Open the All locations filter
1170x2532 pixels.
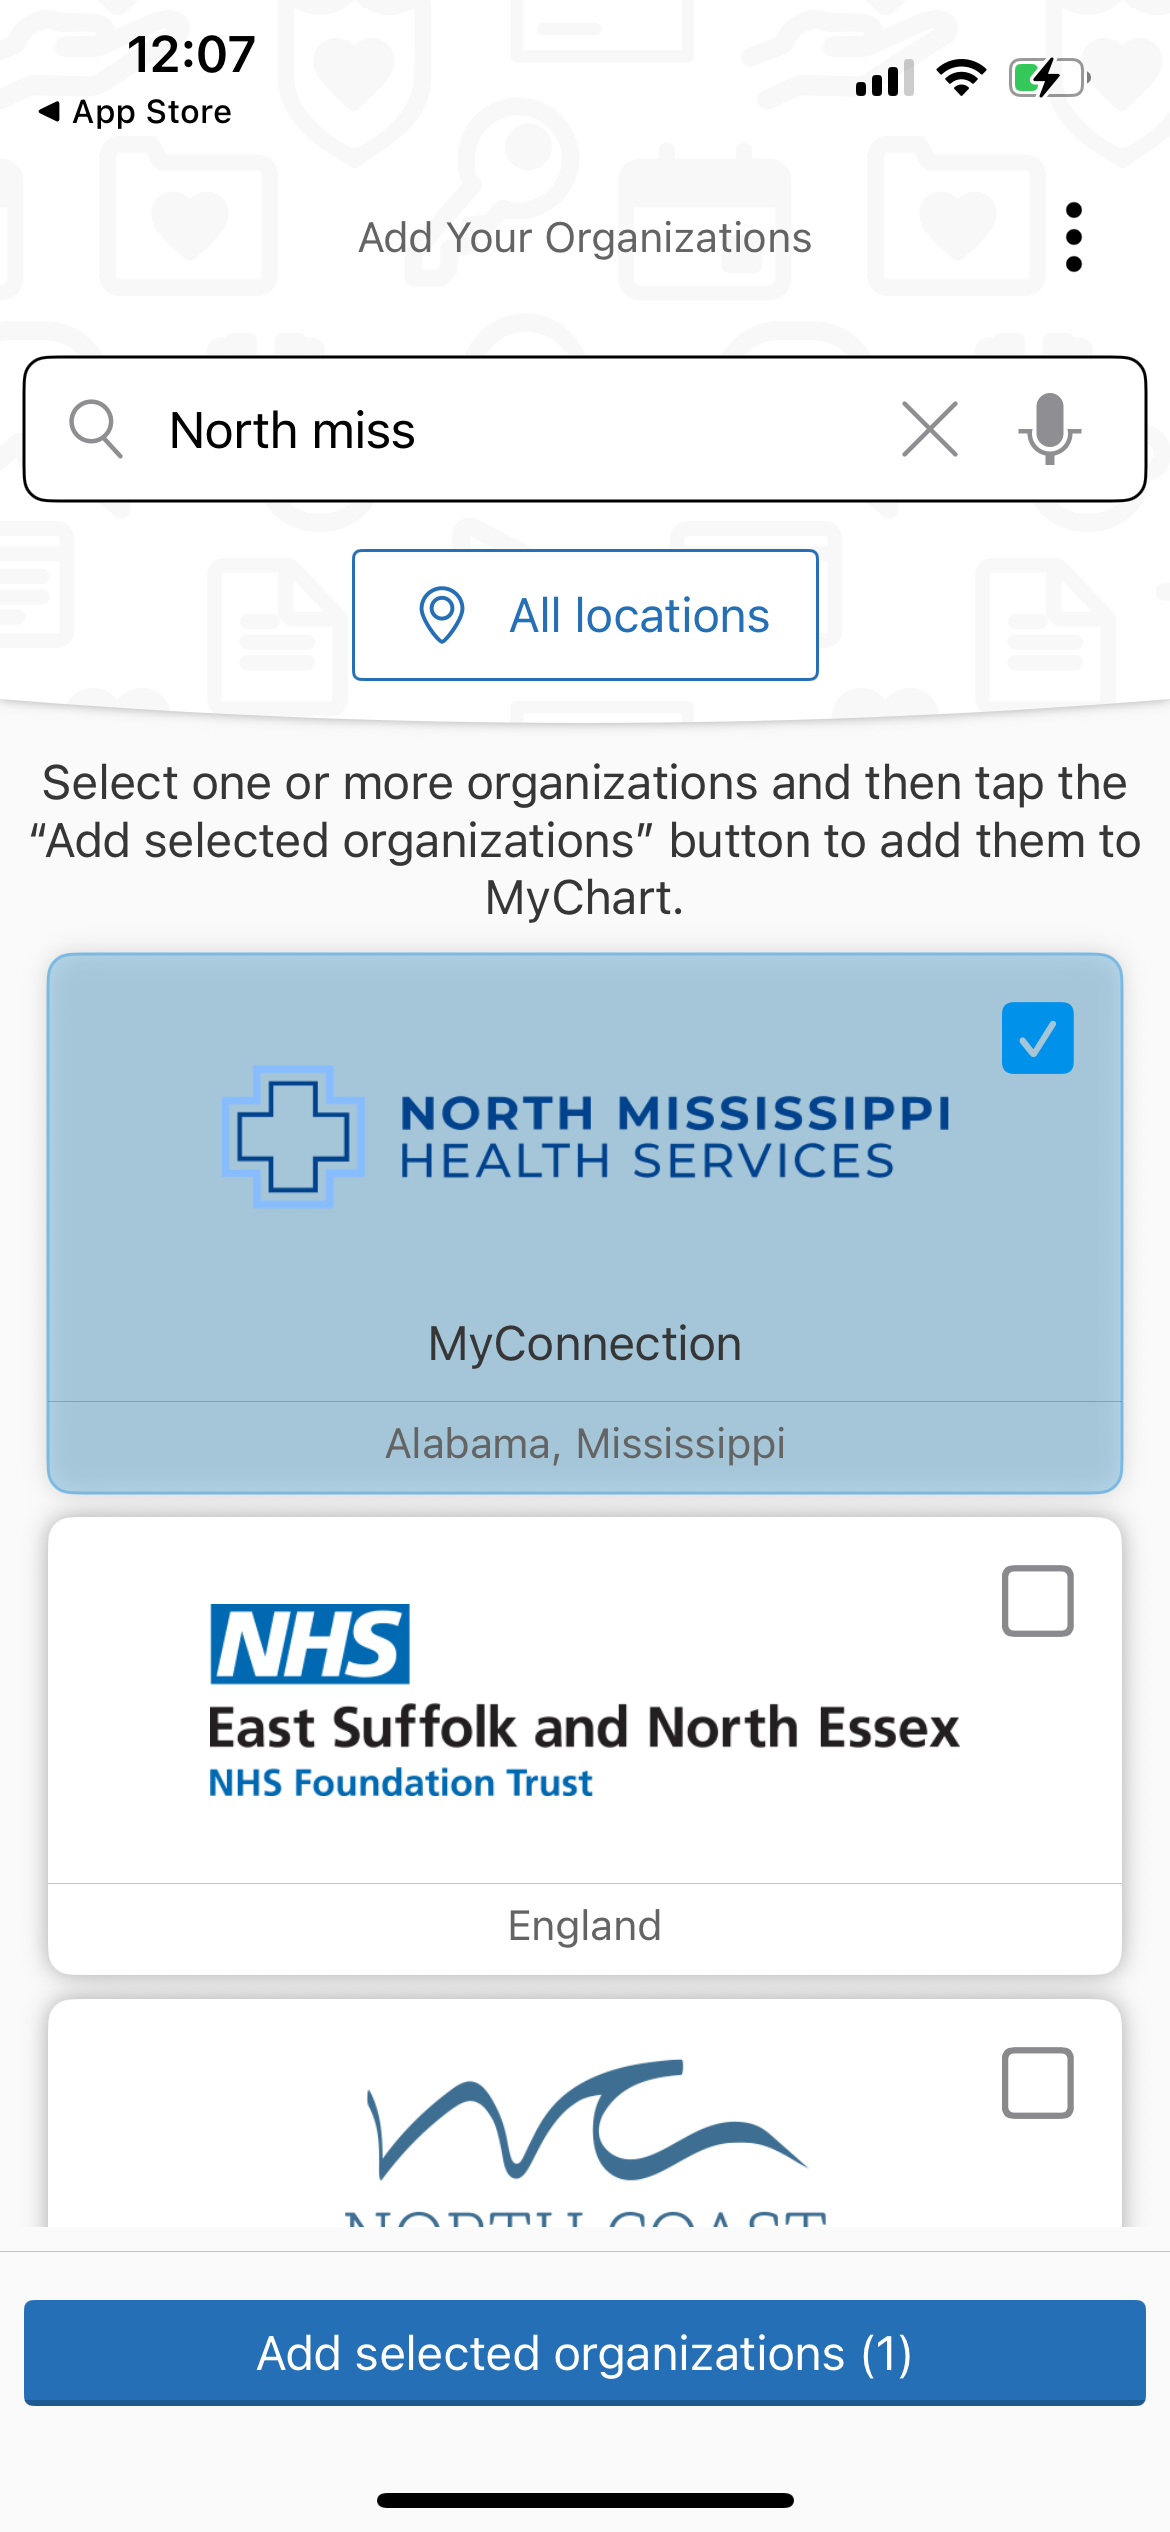[585, 615]
